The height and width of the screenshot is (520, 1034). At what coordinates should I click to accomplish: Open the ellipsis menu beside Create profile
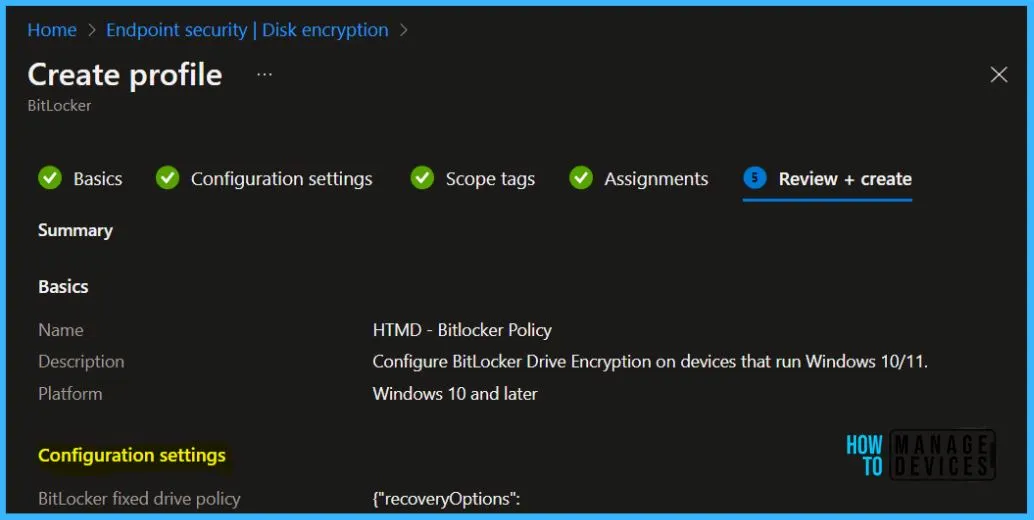[264, 74]
